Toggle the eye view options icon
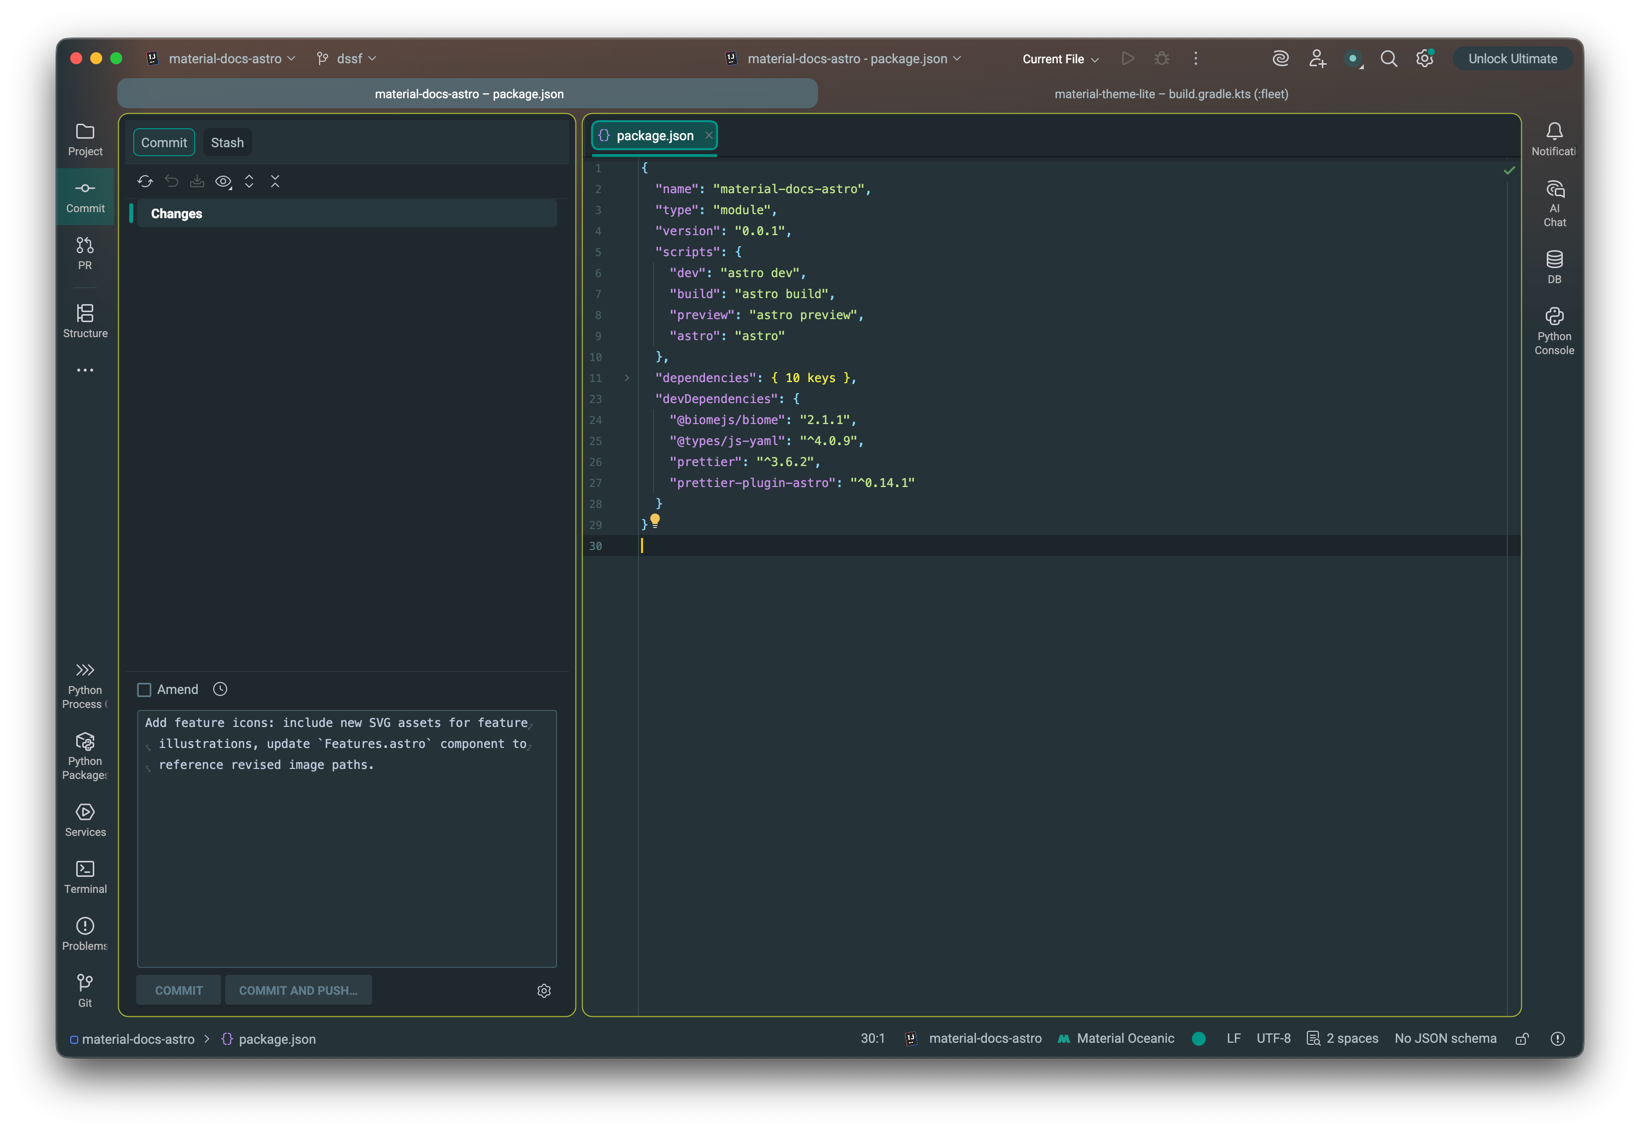The width and height of the screenshot is (1640, 1132). [223, 181]
